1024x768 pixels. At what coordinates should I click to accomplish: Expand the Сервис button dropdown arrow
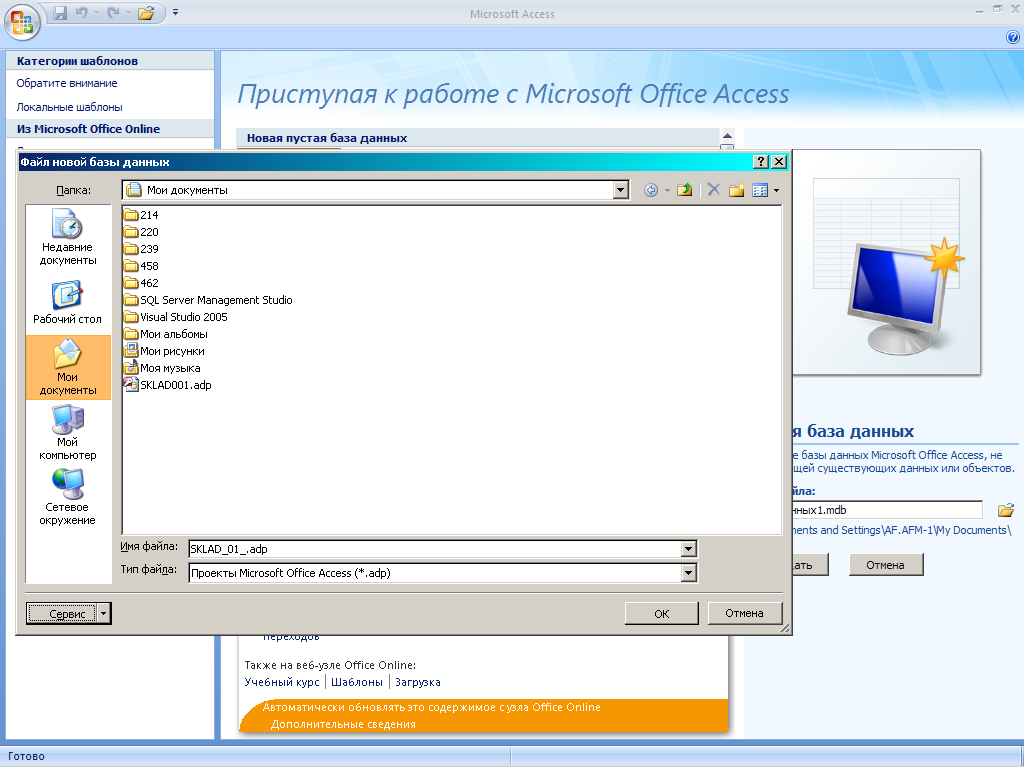(104, 614)
